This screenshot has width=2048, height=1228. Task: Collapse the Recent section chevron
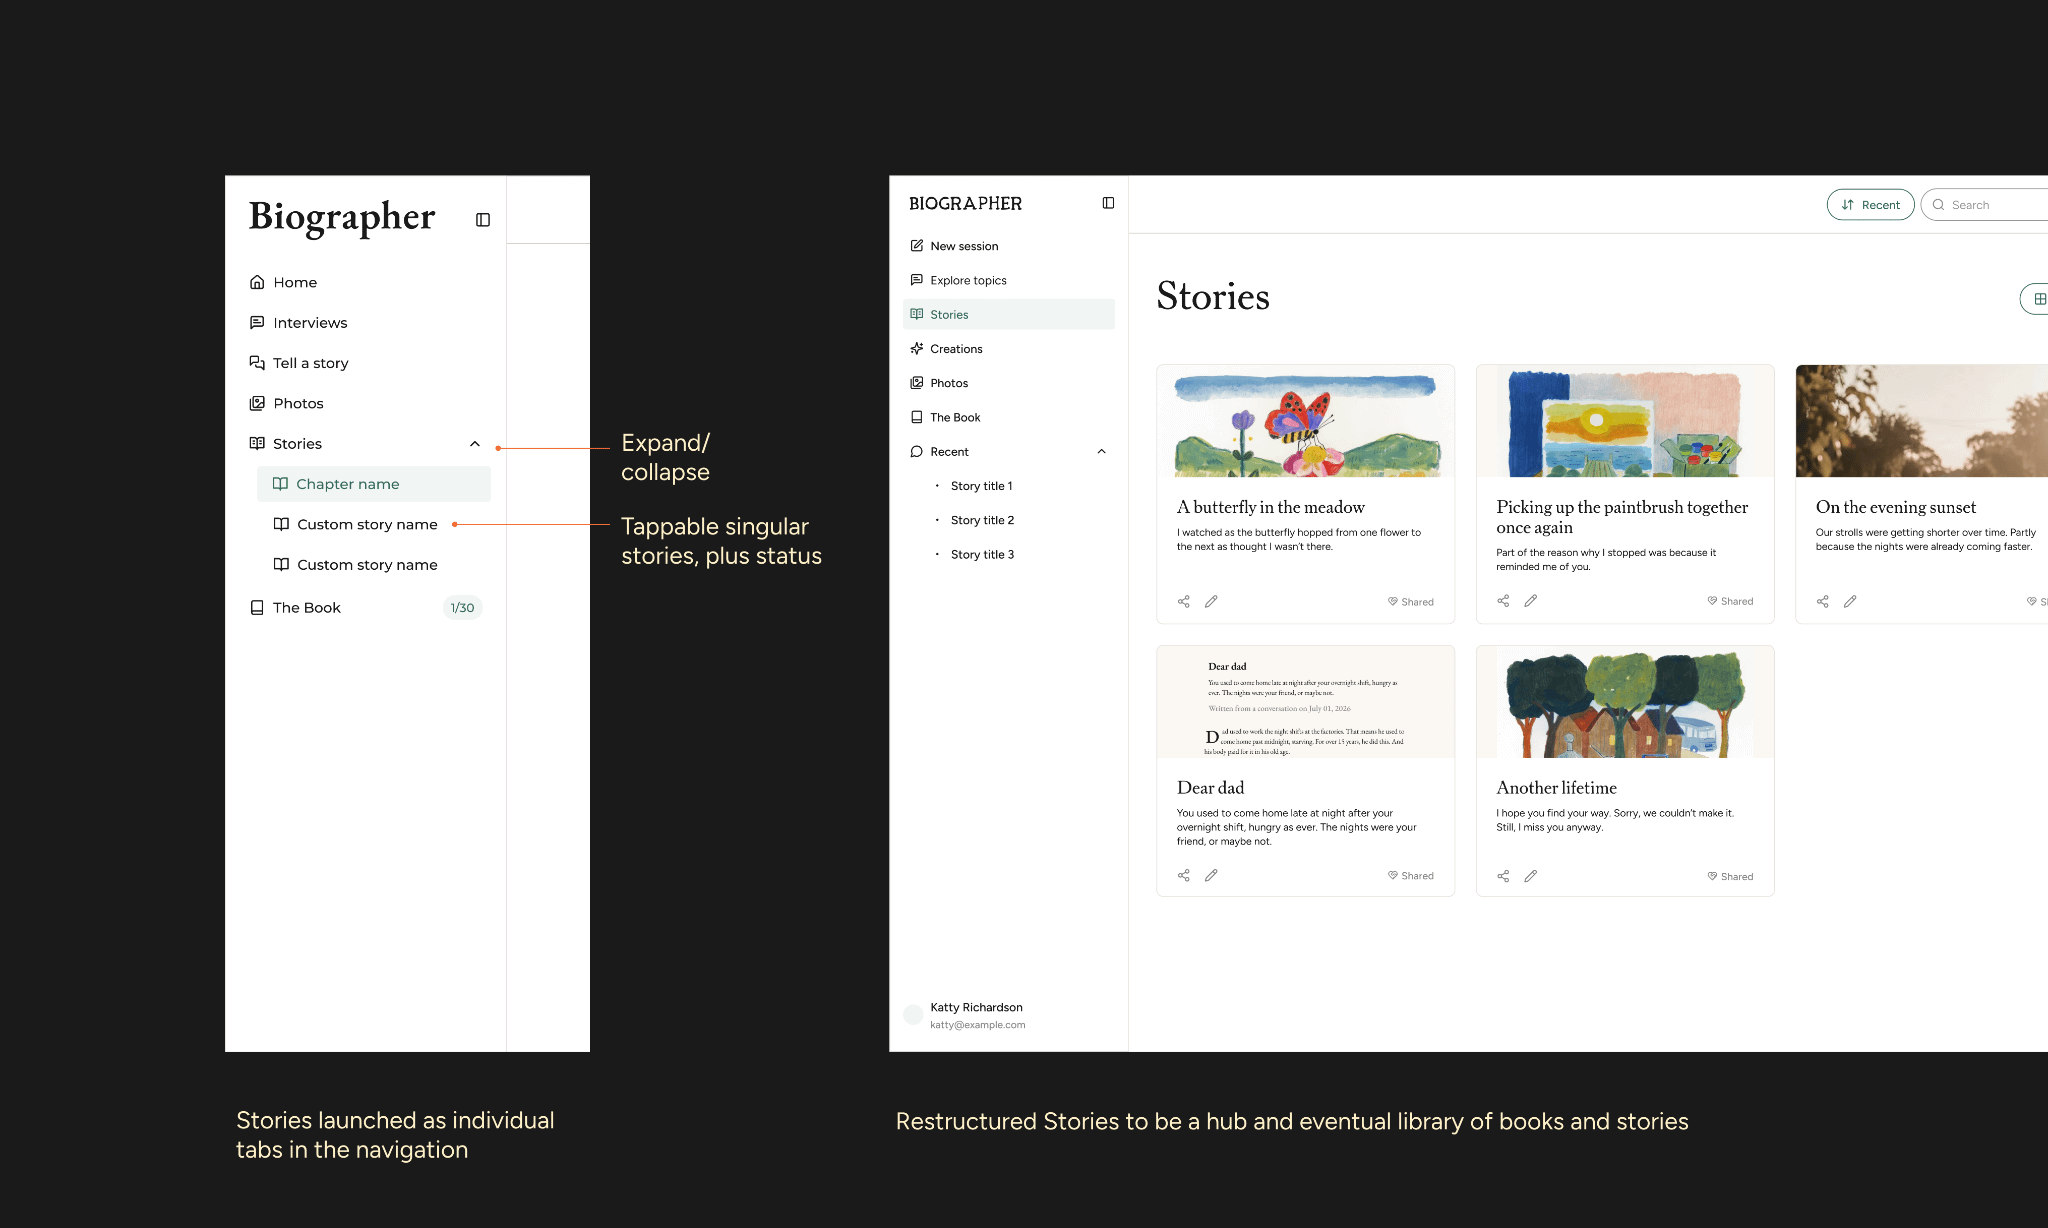tap(1102, 452)
